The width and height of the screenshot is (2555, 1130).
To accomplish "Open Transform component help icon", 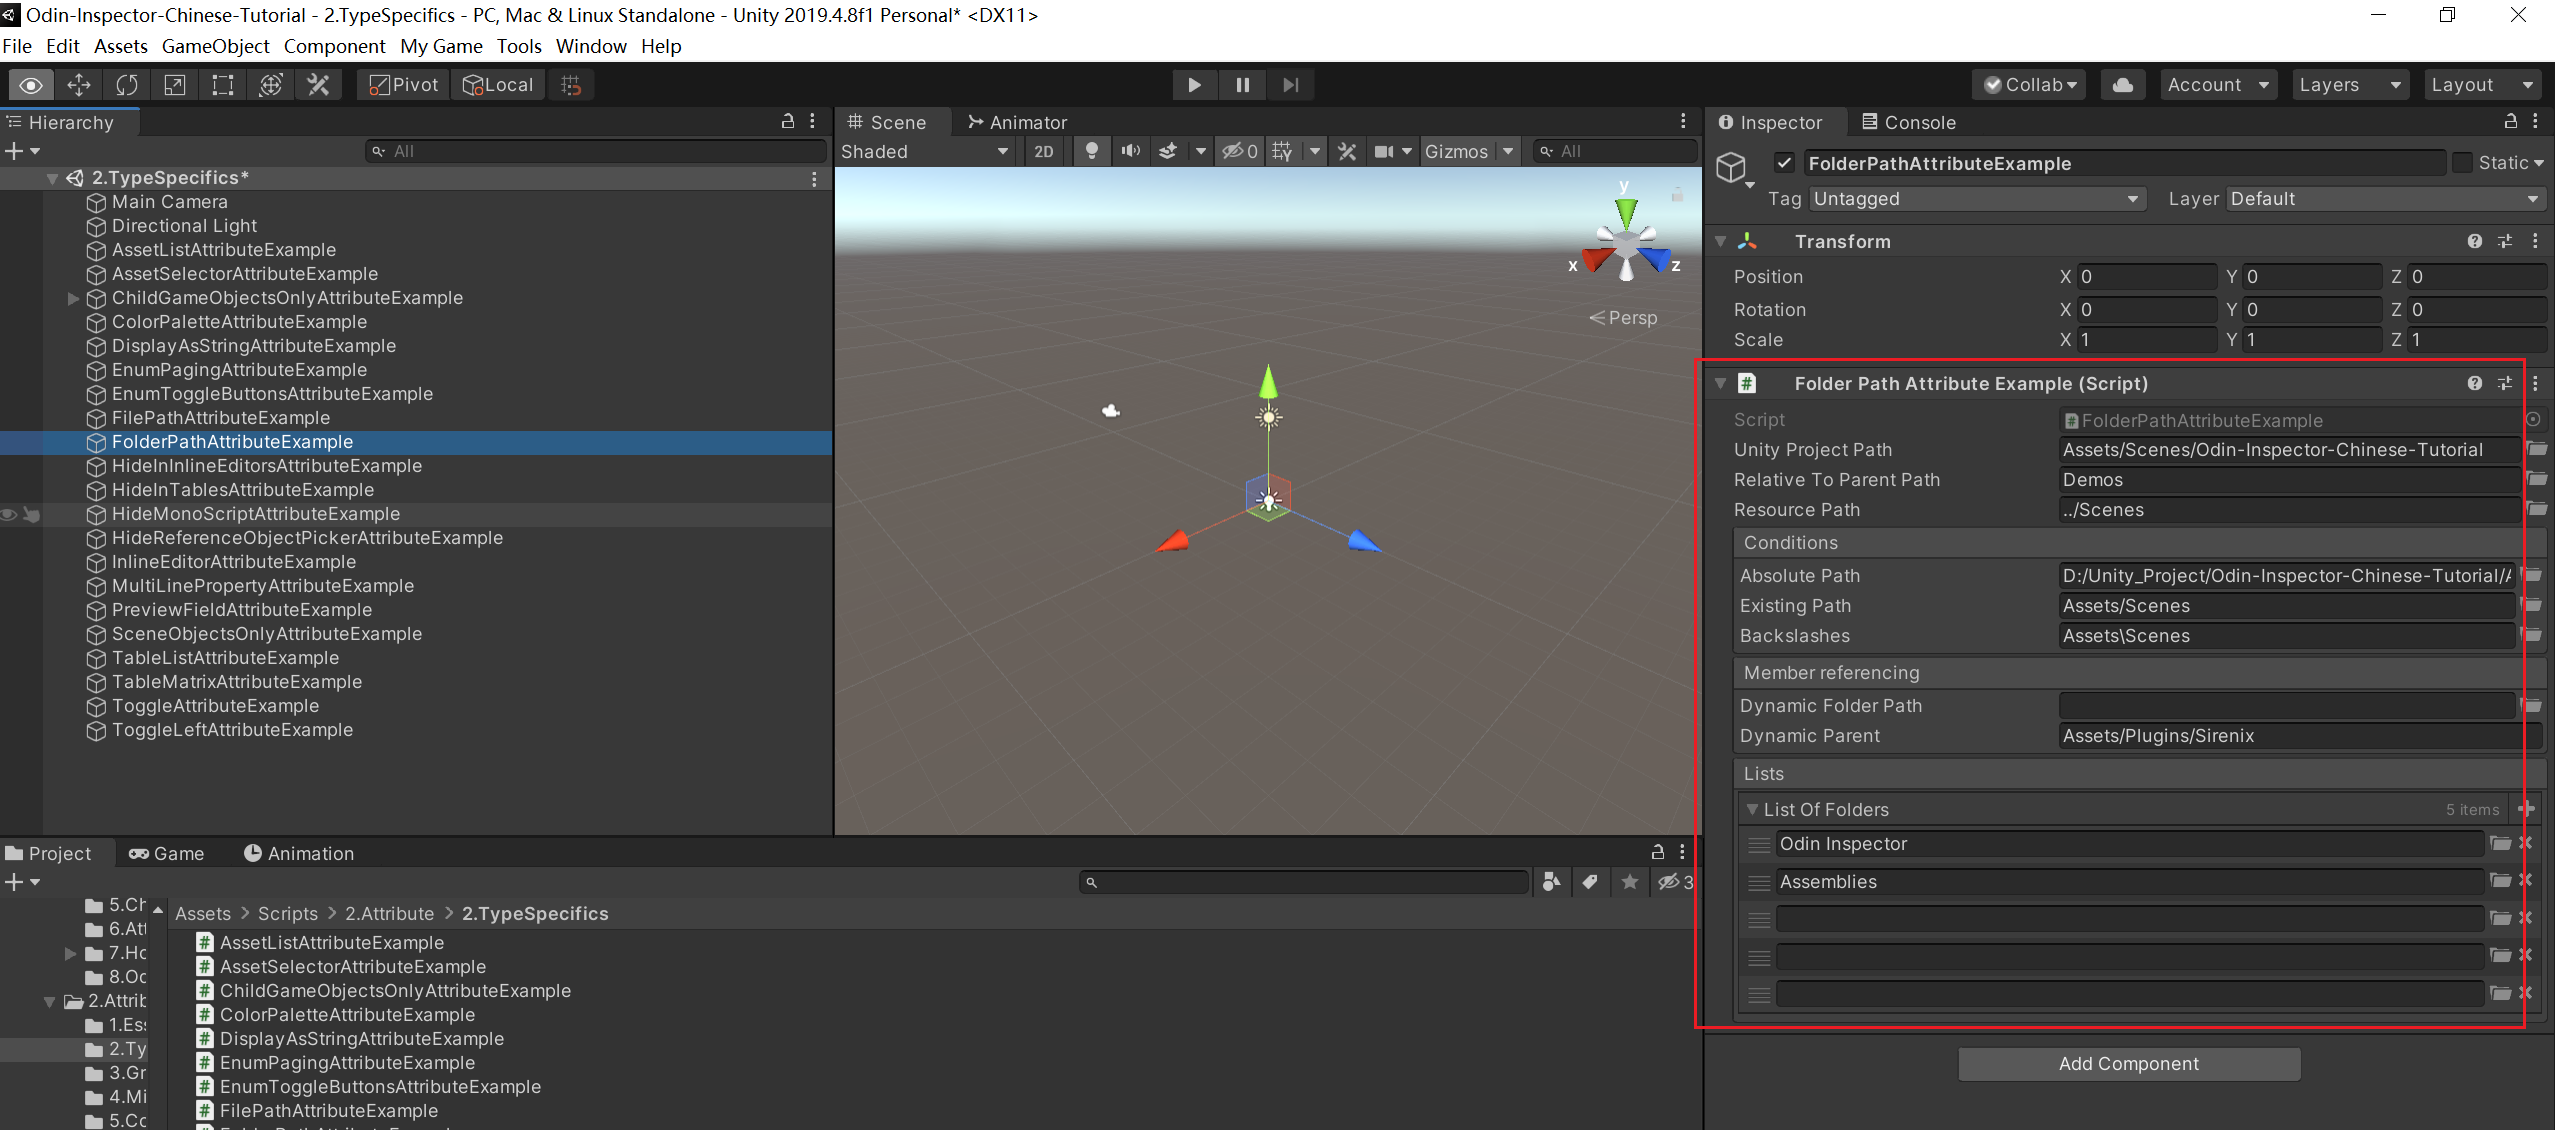I will (x=2474, y=241).
